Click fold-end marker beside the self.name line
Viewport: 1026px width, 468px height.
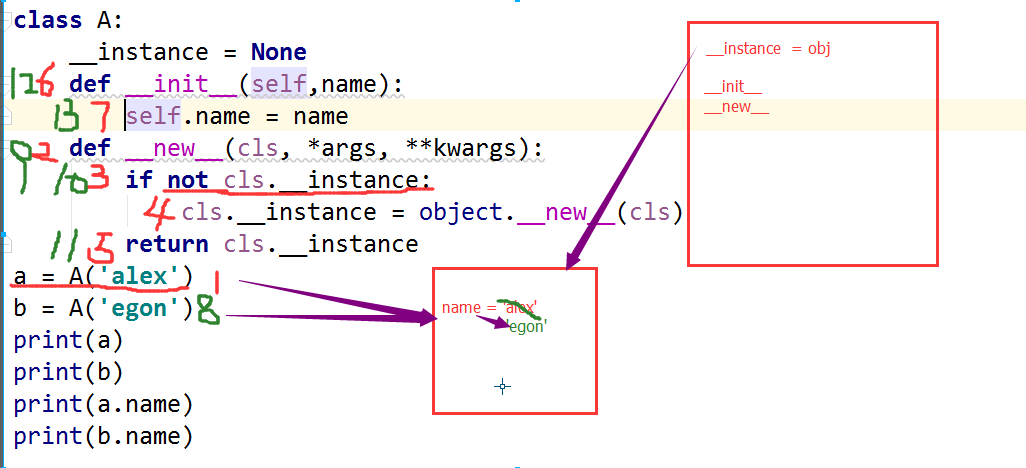[5, 117]
